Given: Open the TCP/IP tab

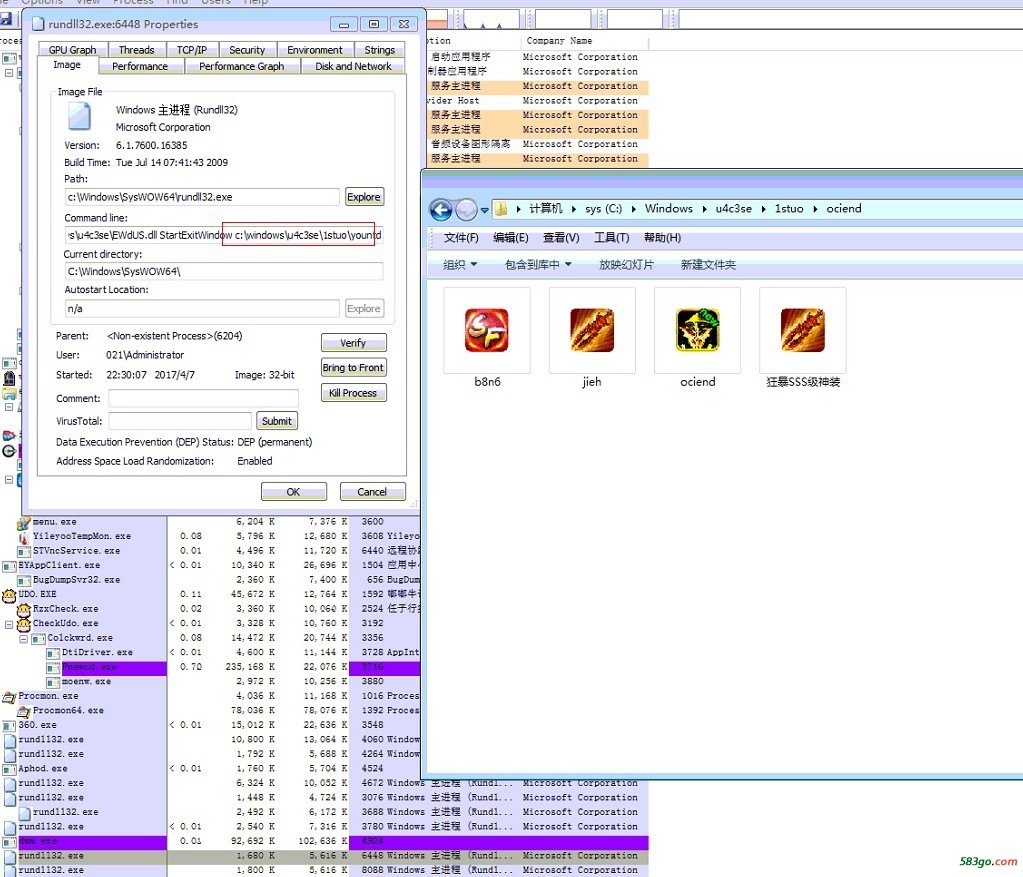Looking at the screenshot, I should click(192, 50).
